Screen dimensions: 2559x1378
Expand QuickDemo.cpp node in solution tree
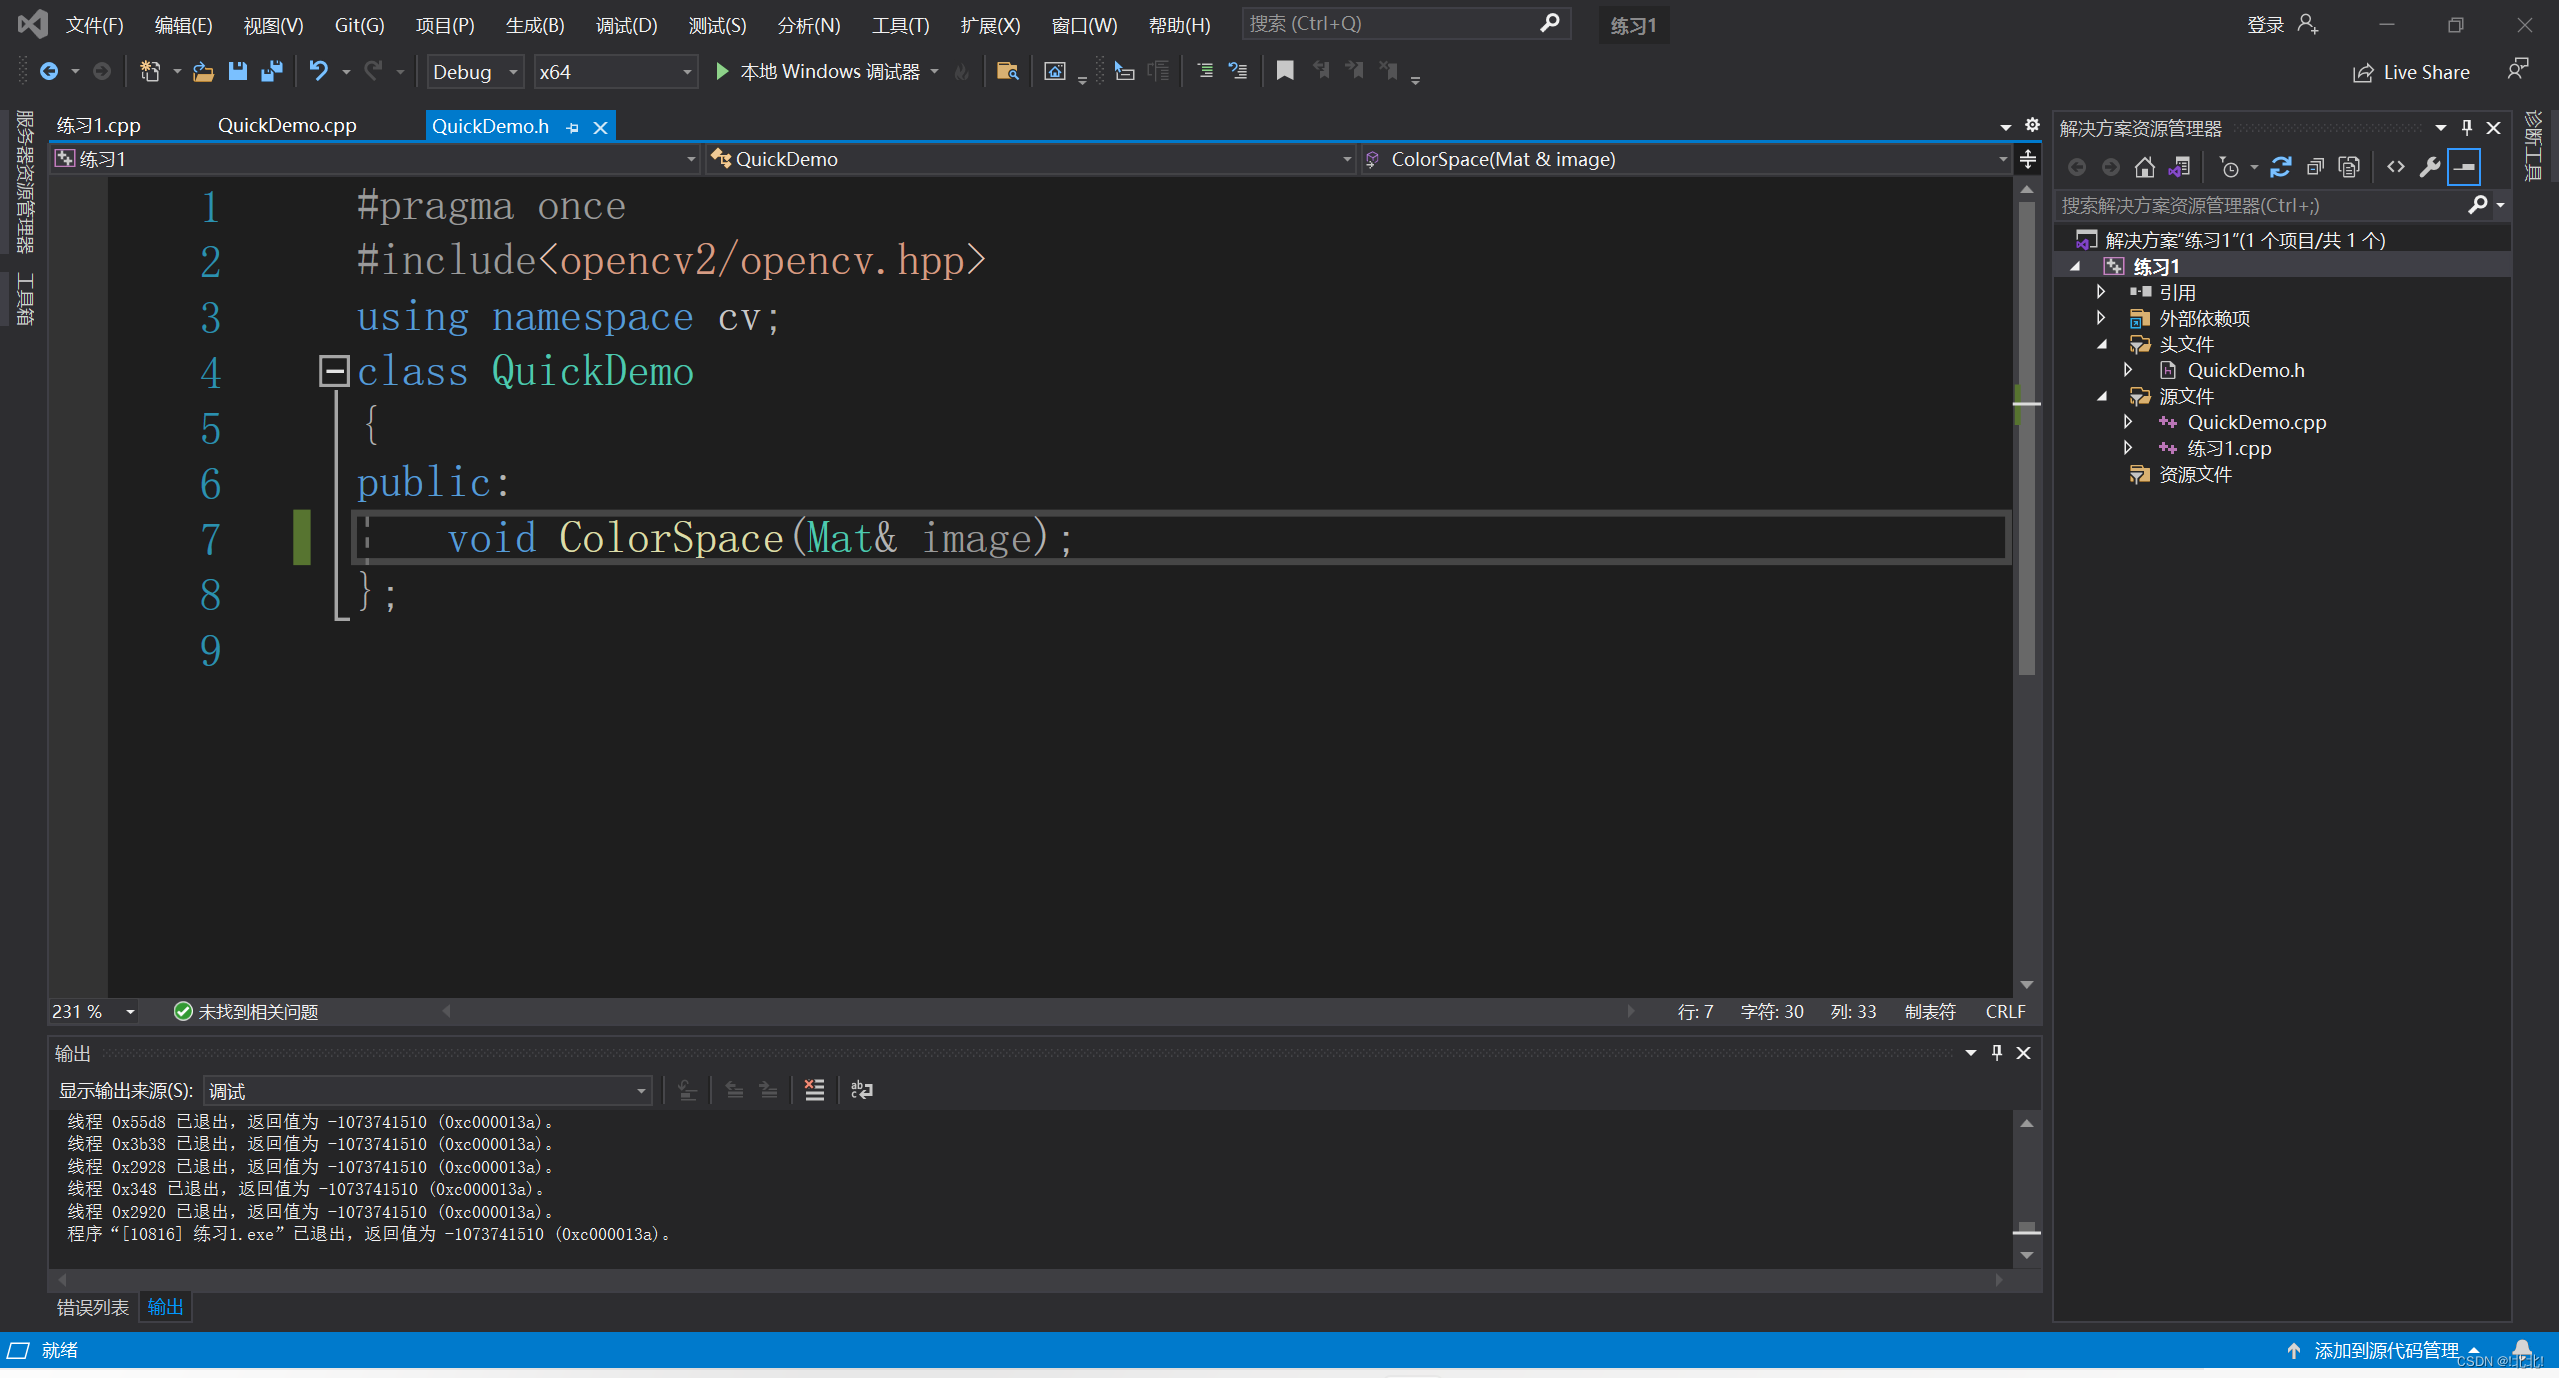pyautogui.click(x=2127, y=422)
